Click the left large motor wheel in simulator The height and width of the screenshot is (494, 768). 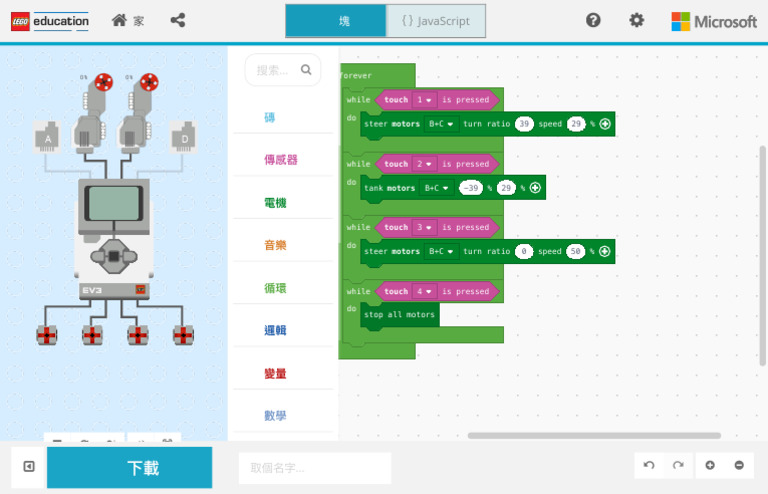pyautogui.click(x=103, y=82)
